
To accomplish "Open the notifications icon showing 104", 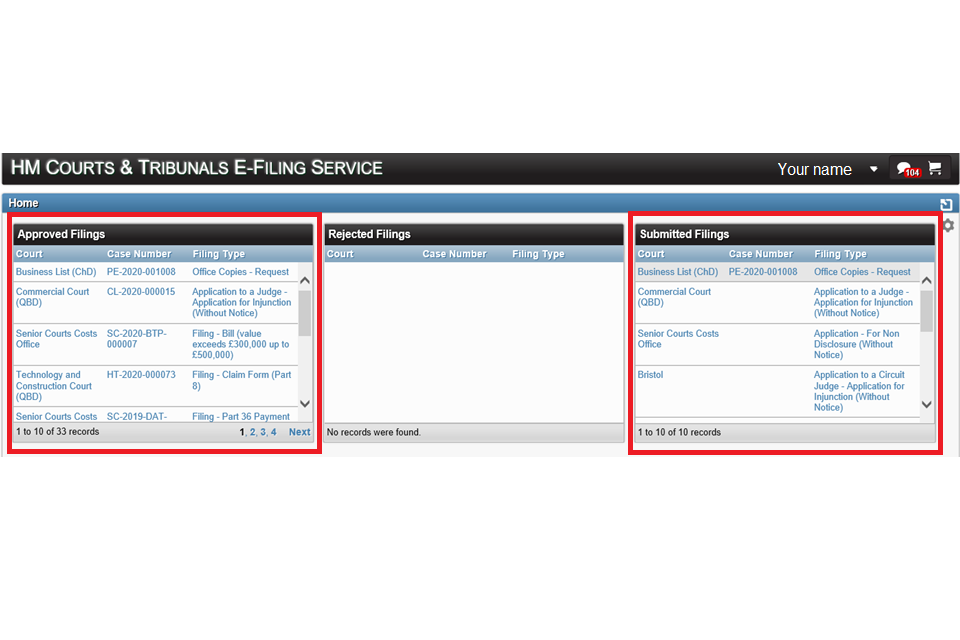I will coord(907,169).
